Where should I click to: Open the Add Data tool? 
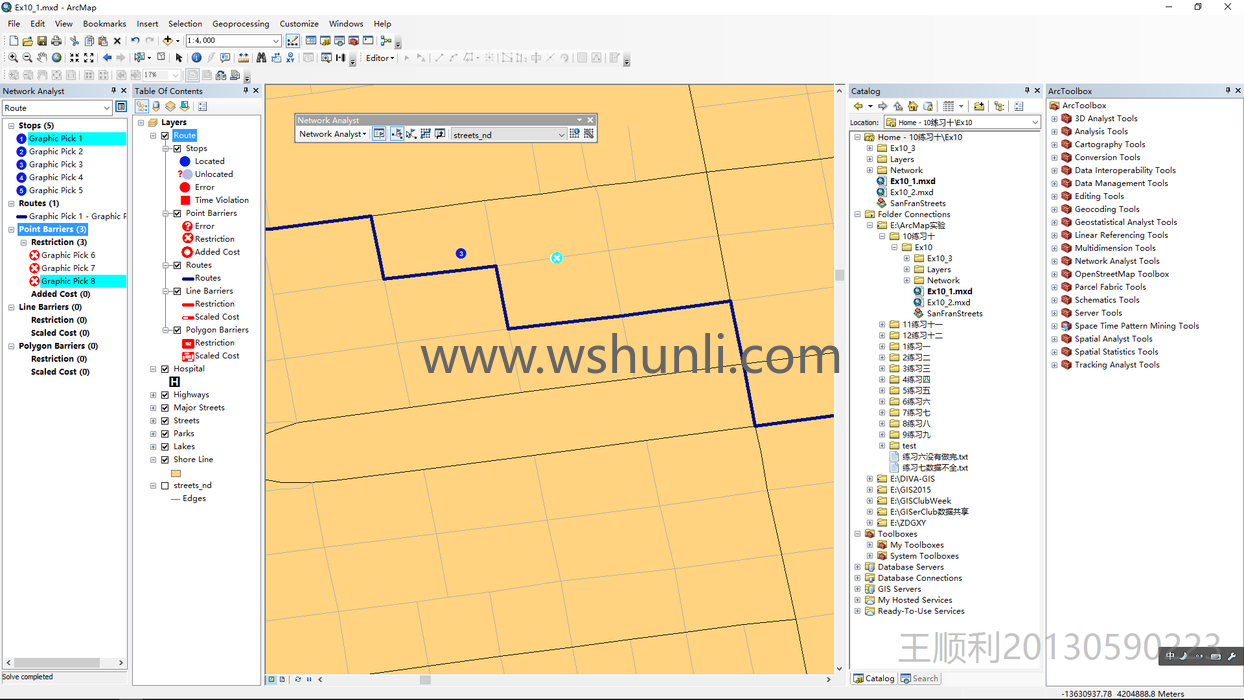pos(168,41)
